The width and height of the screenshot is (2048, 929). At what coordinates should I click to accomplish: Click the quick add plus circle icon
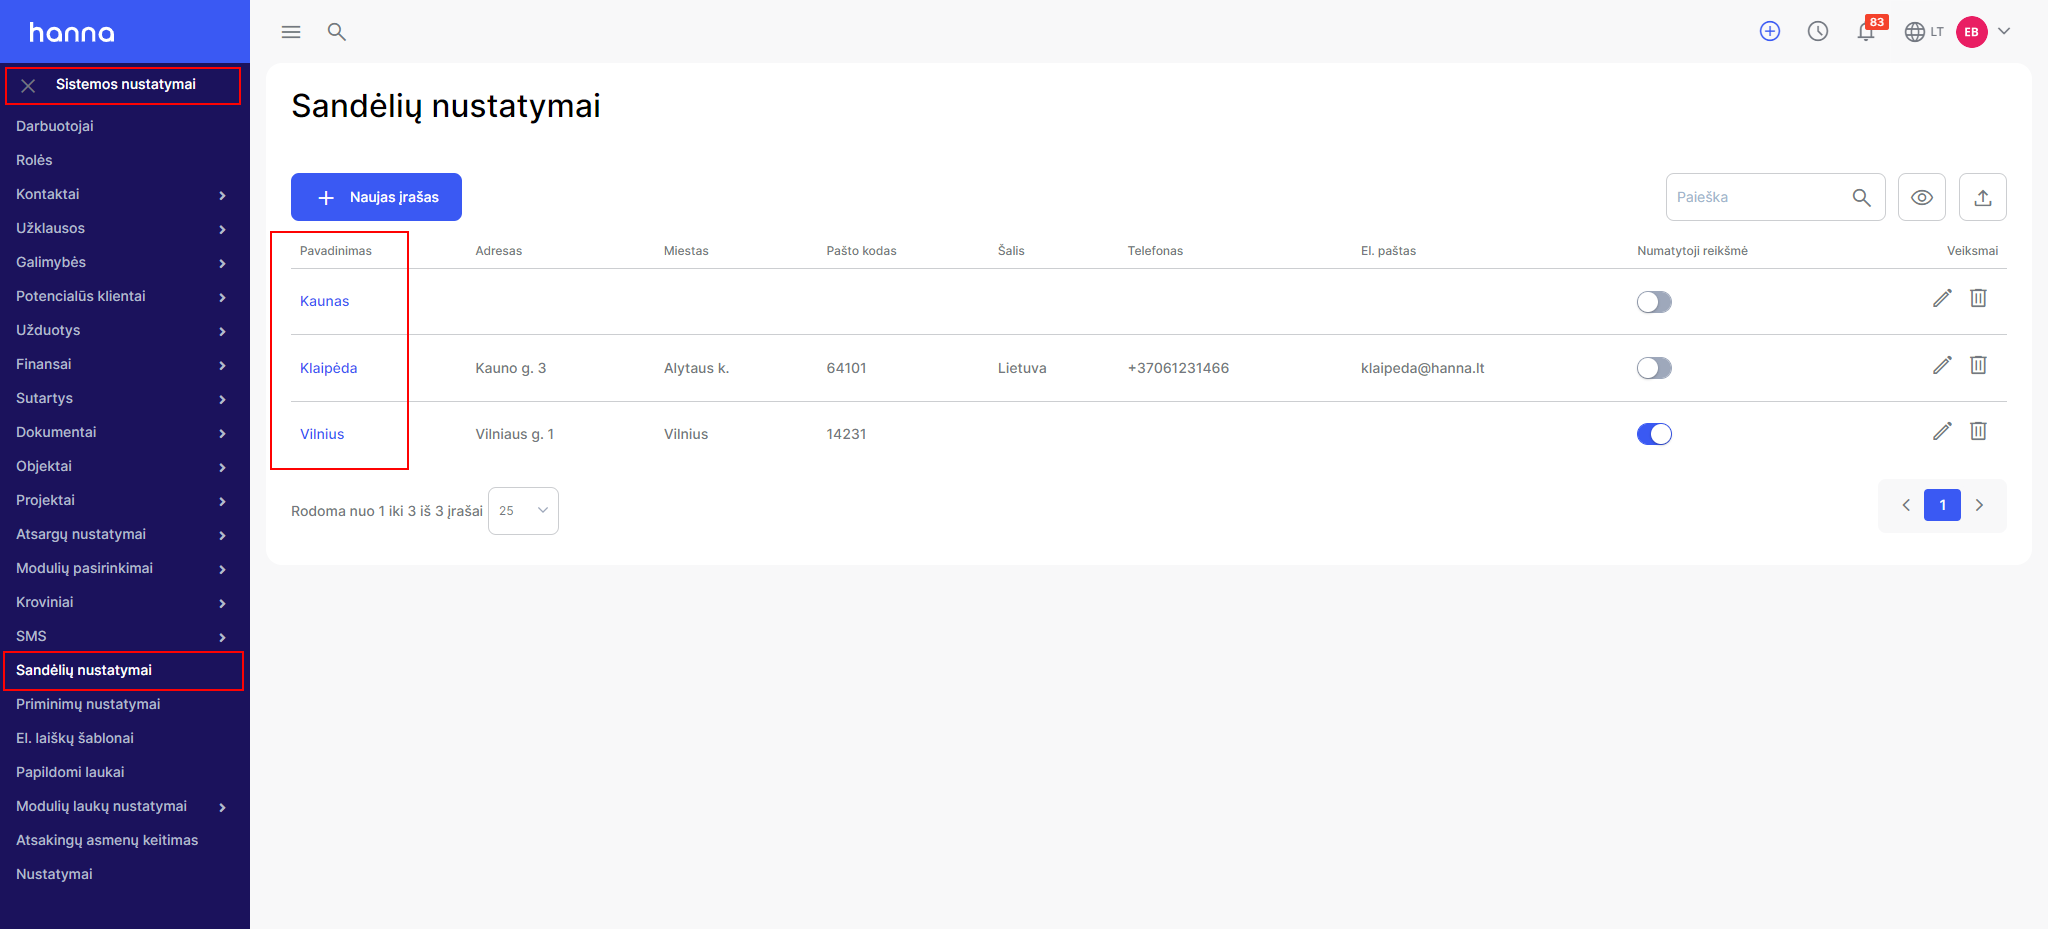(x=1770, y=31)
